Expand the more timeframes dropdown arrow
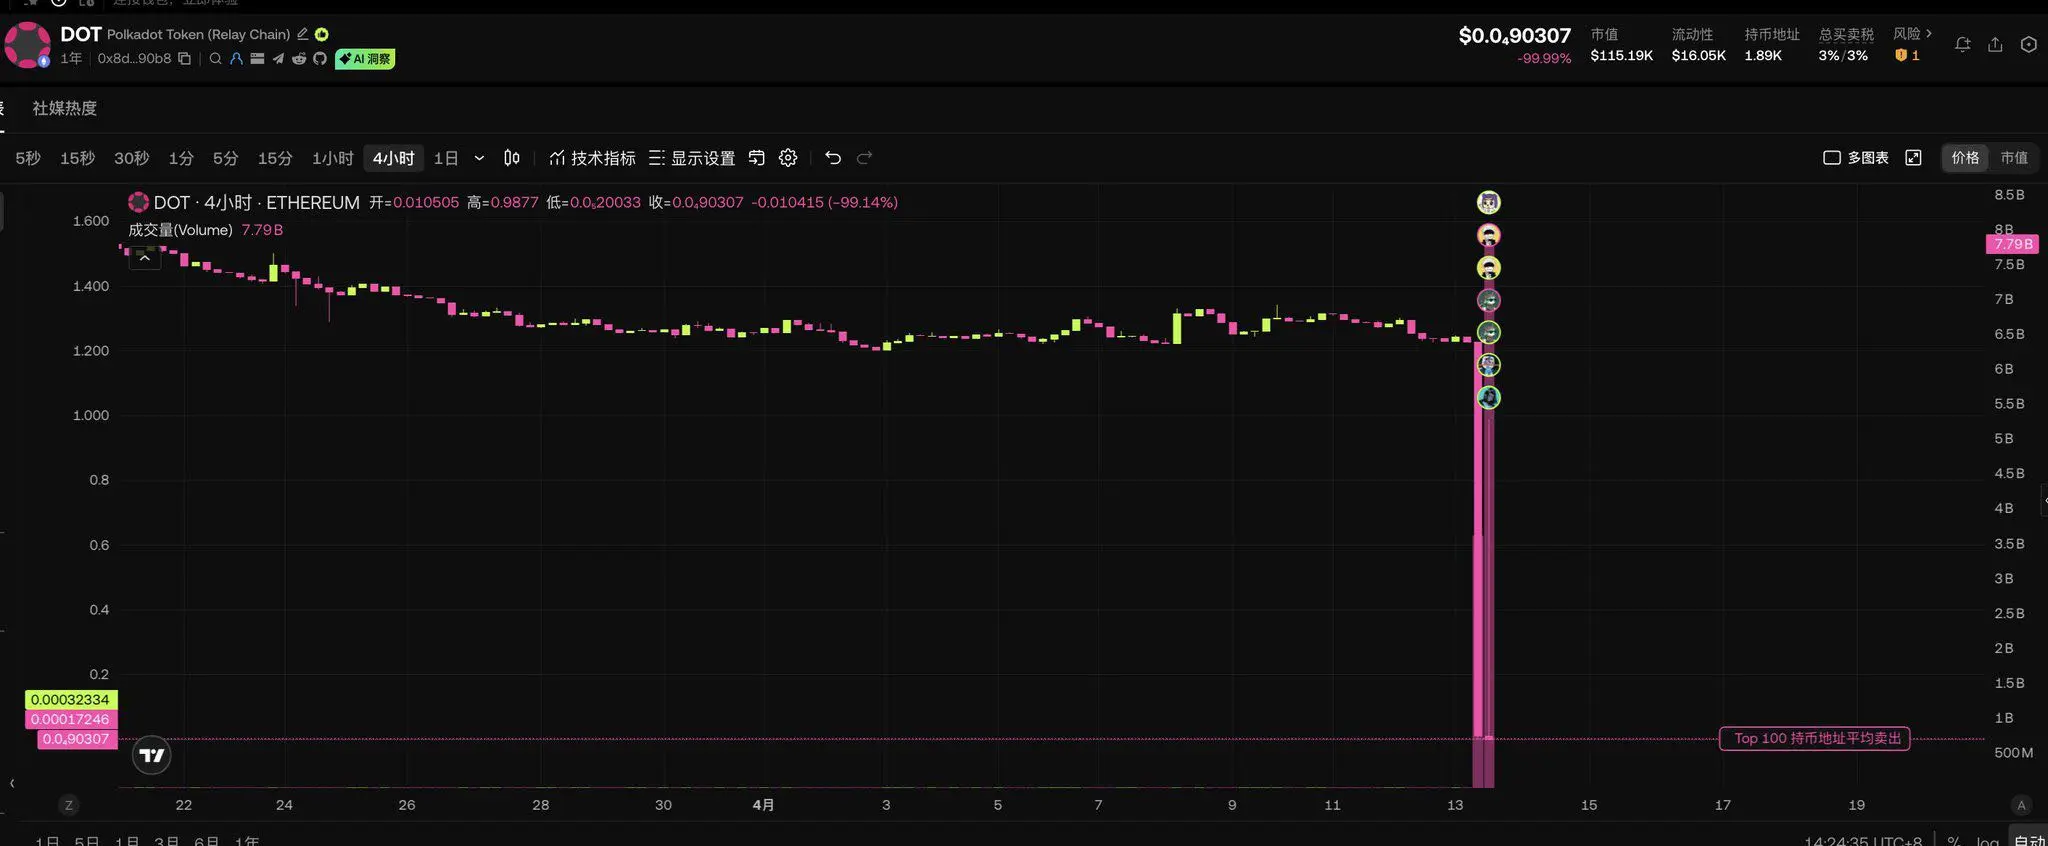Viewport: 2048px width, 846px height. [x=479, y=158]
